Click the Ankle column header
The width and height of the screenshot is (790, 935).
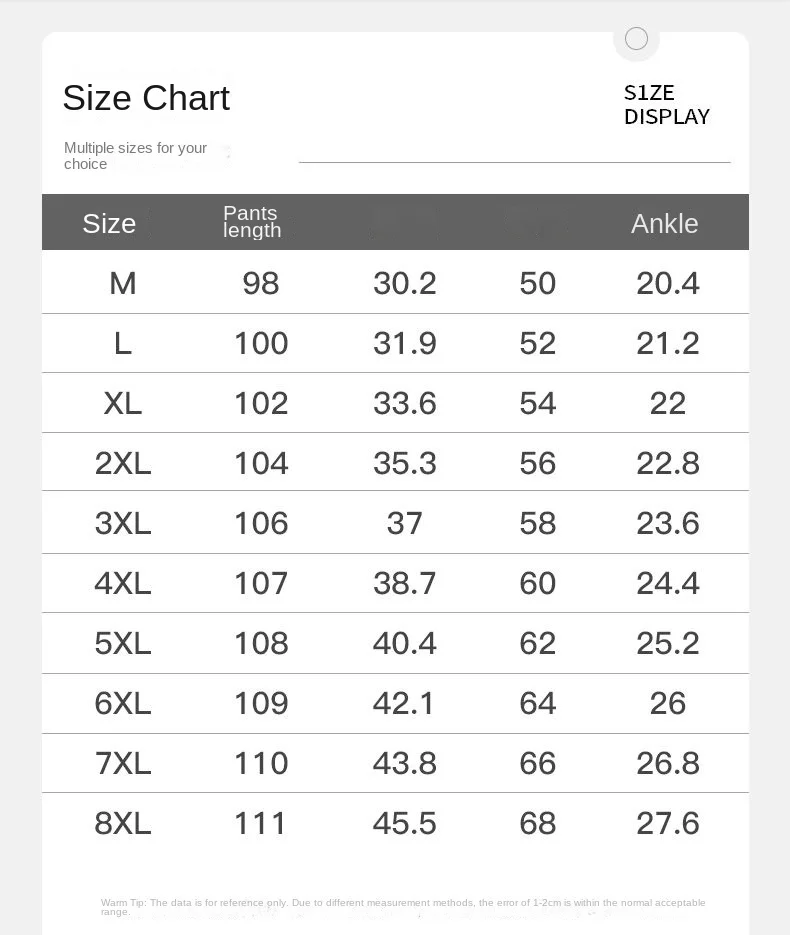[x=665, y=224]
